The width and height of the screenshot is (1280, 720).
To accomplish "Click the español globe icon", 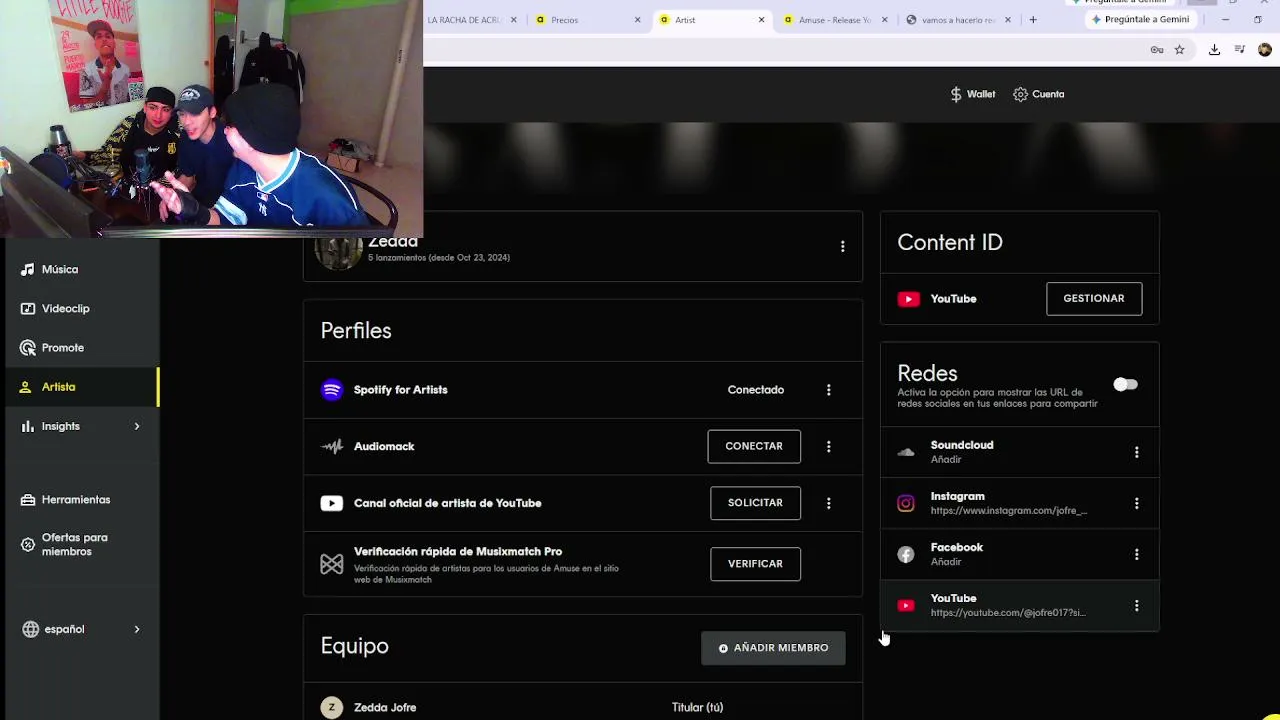I will [x=30, y=629].
